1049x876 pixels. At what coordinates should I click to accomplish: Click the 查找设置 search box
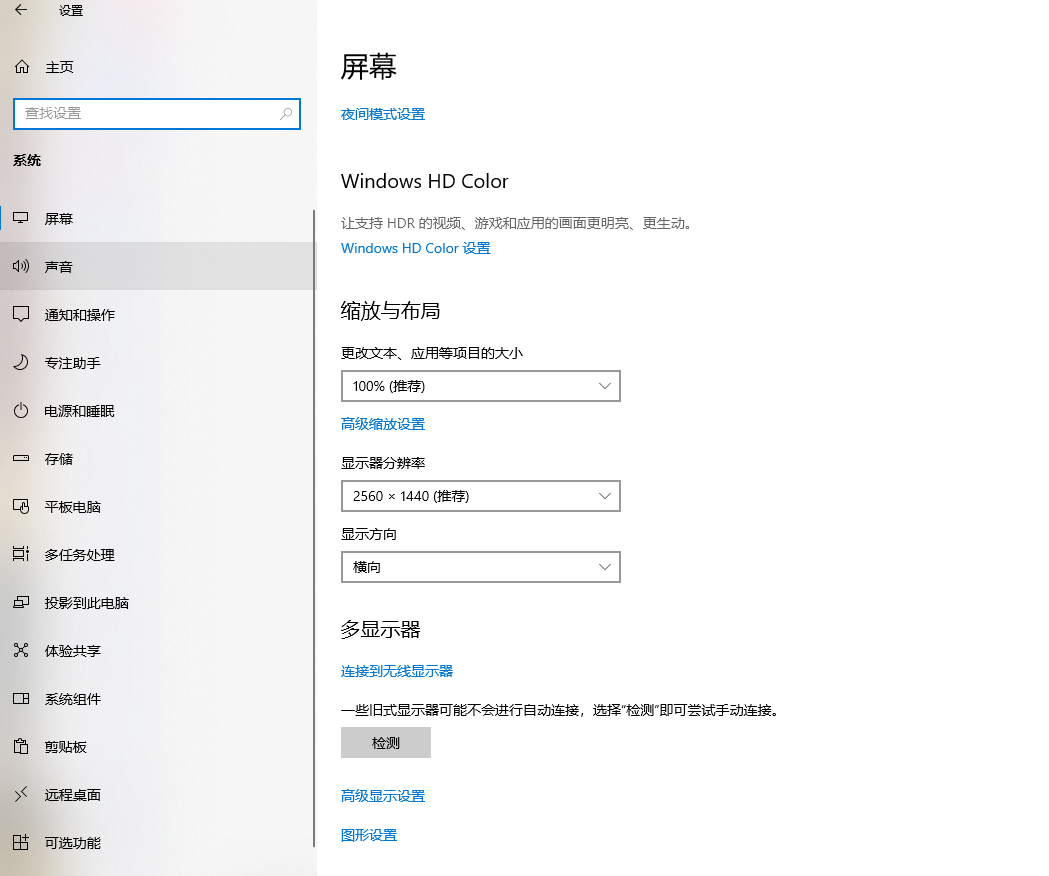coord(157,114)
